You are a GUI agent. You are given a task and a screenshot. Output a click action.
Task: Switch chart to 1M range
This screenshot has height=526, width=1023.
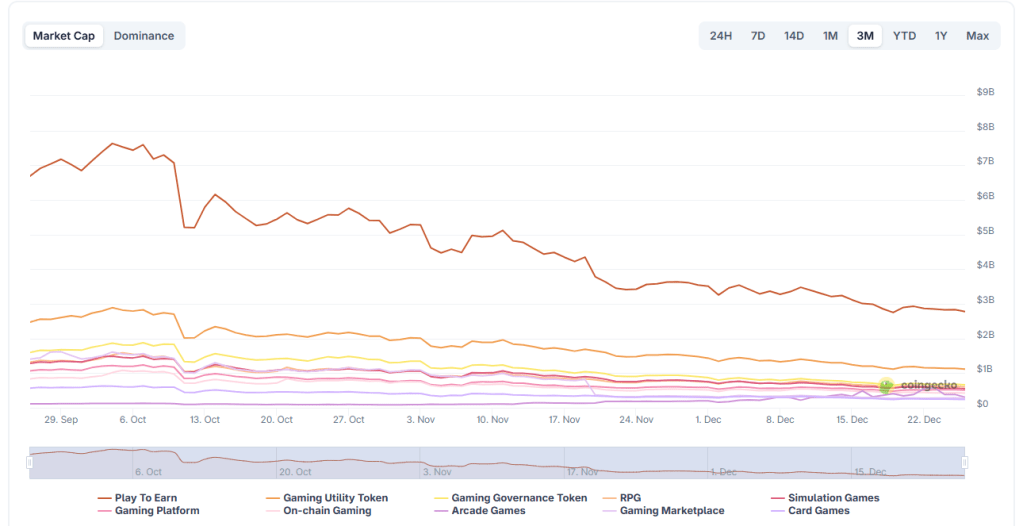(x=830, y=36)
